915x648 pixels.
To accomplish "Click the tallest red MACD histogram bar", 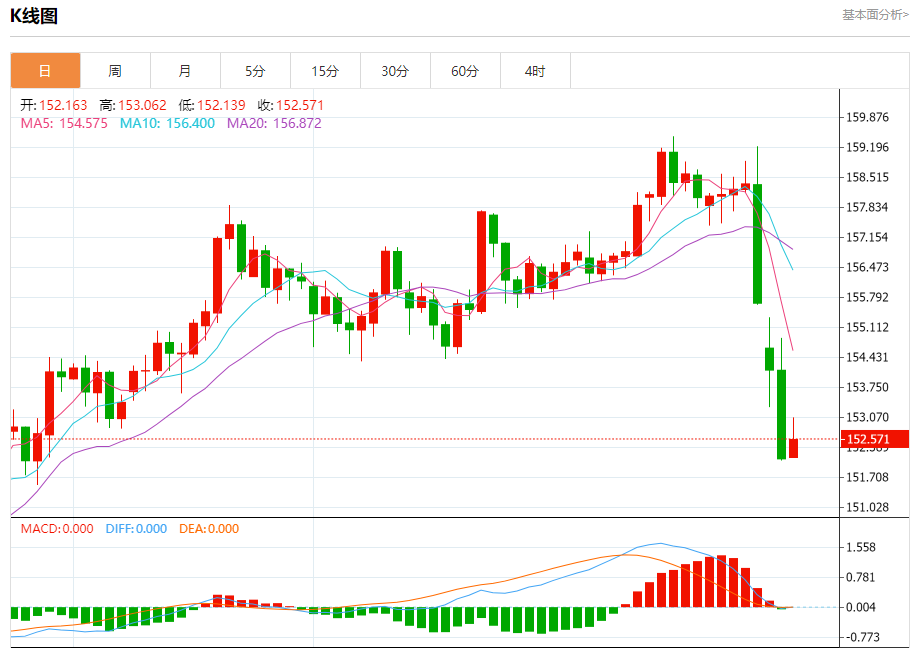I will 722,581.
